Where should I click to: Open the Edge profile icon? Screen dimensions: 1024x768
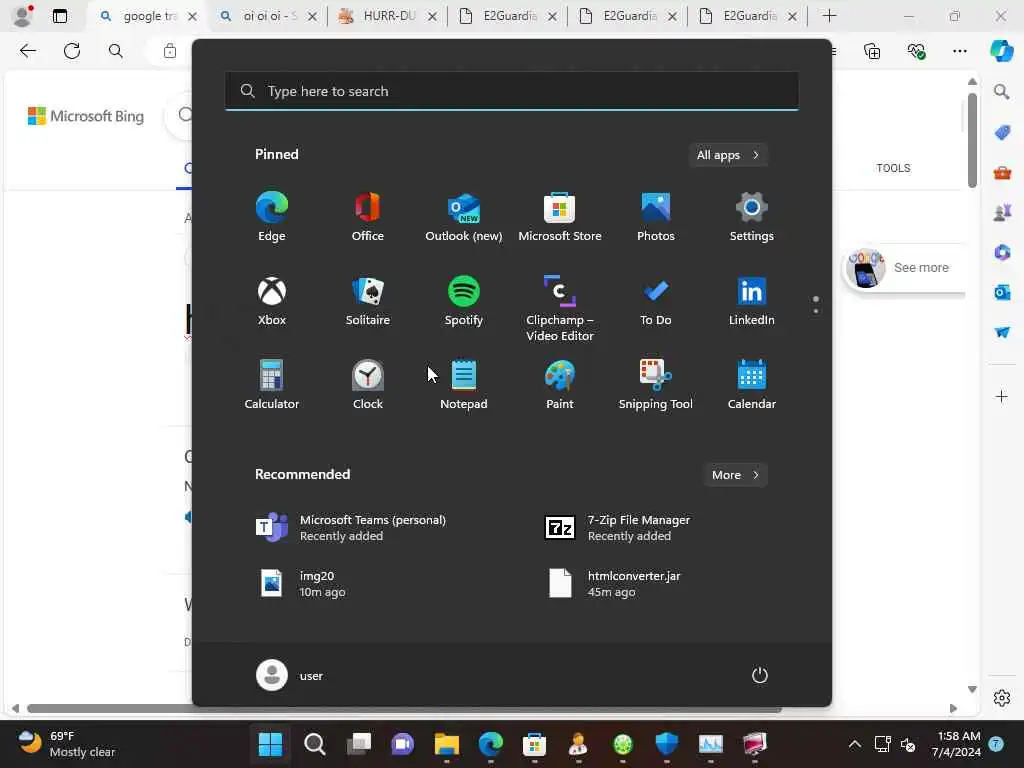[x=22, y=16]
